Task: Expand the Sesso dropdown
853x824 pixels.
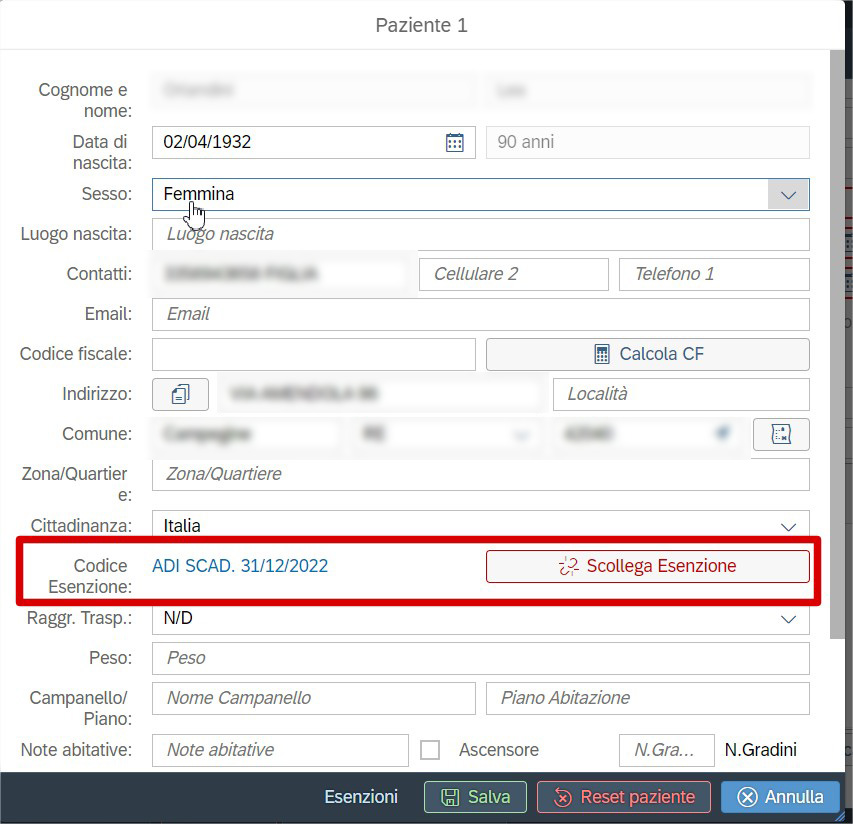Action: point(788,194)
